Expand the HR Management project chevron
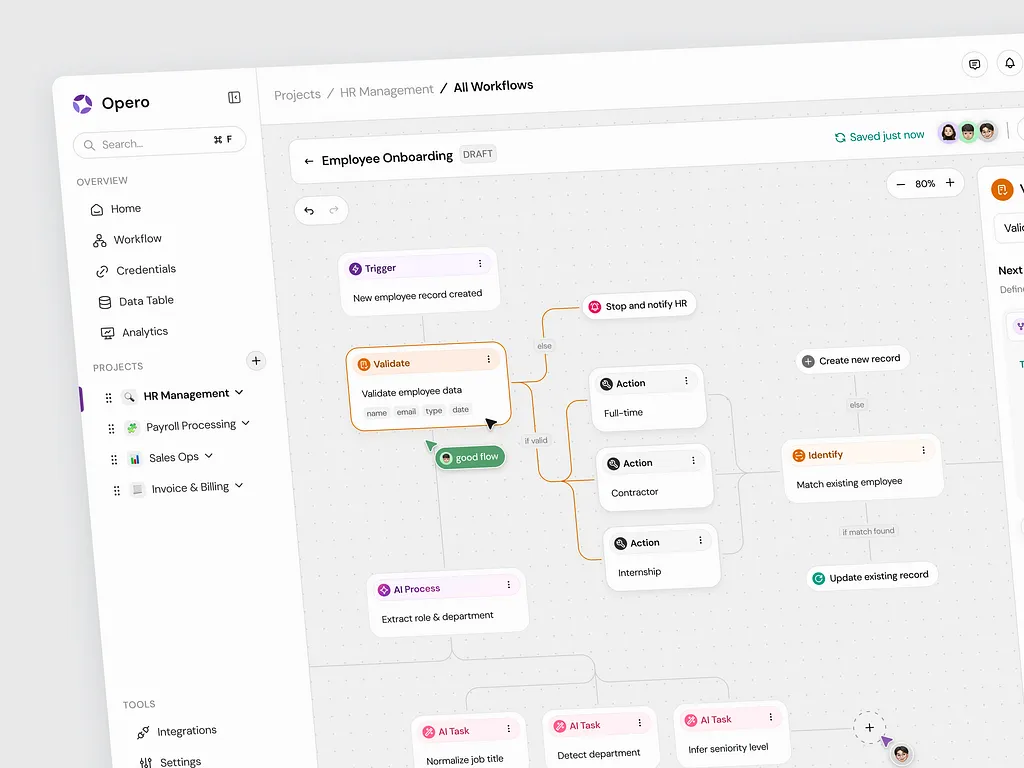Screen dimensions: 1024x768 239,392
